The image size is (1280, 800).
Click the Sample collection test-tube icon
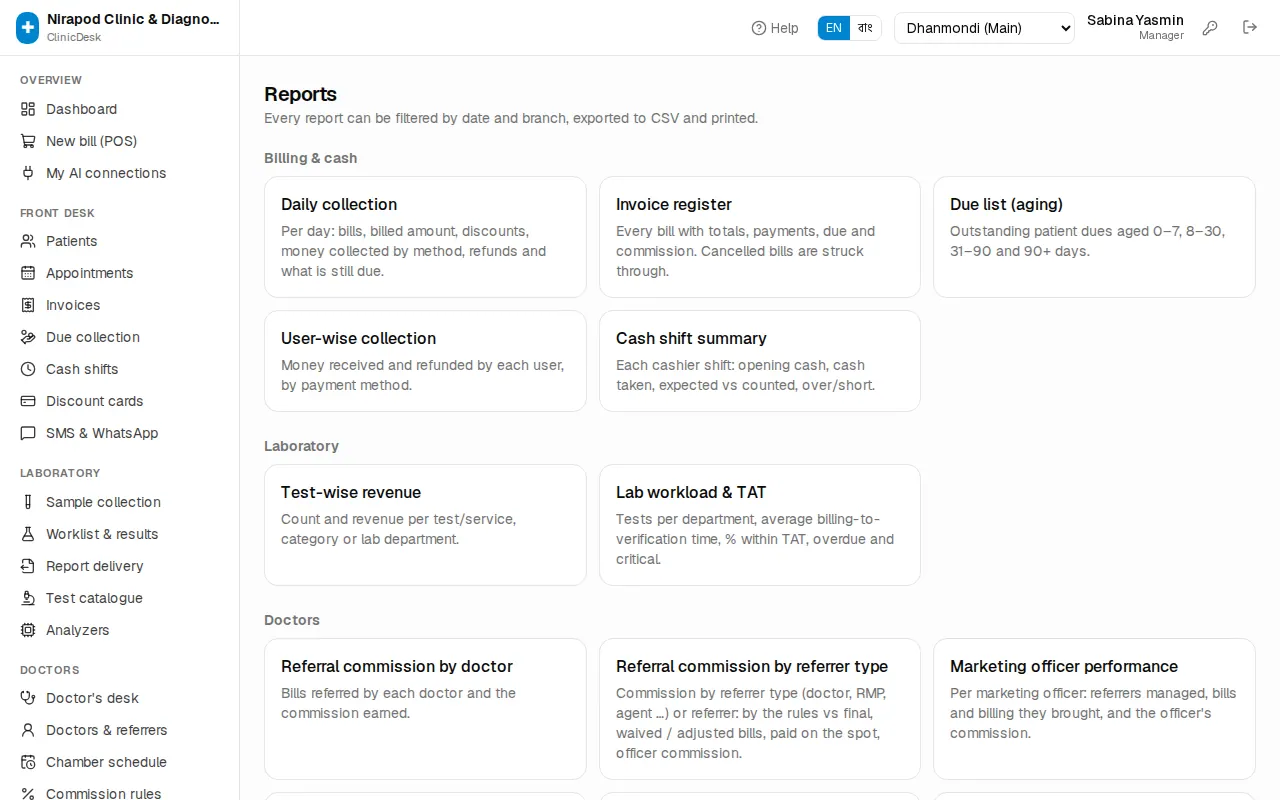[28, 502]
